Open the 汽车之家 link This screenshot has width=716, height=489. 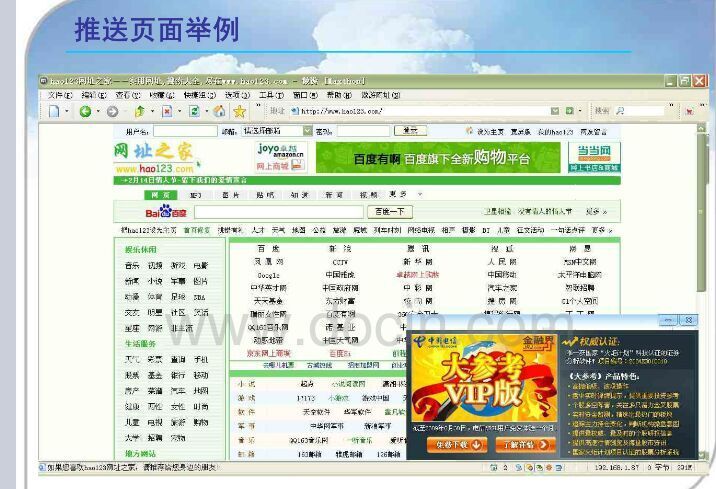pyautogui.click(x=501, y=288)
